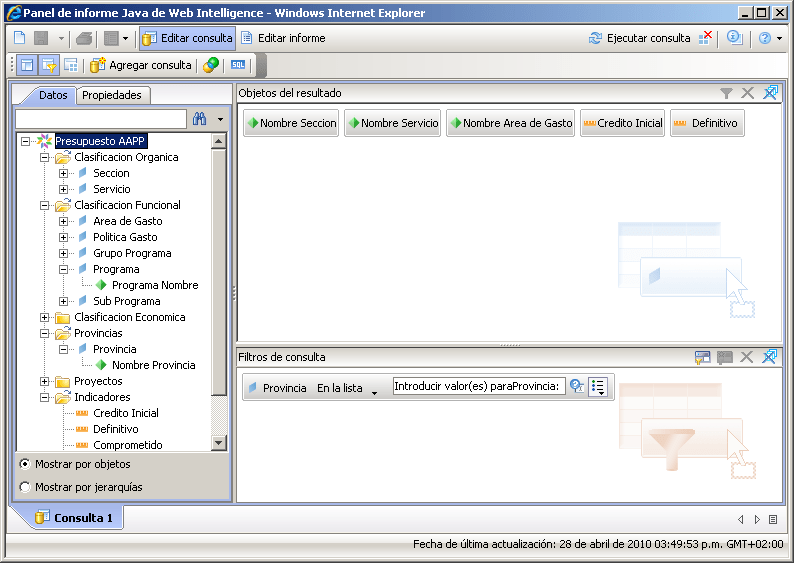Open the En la lista operator dropdown
The image size is (794, 563).
point(374,389)
